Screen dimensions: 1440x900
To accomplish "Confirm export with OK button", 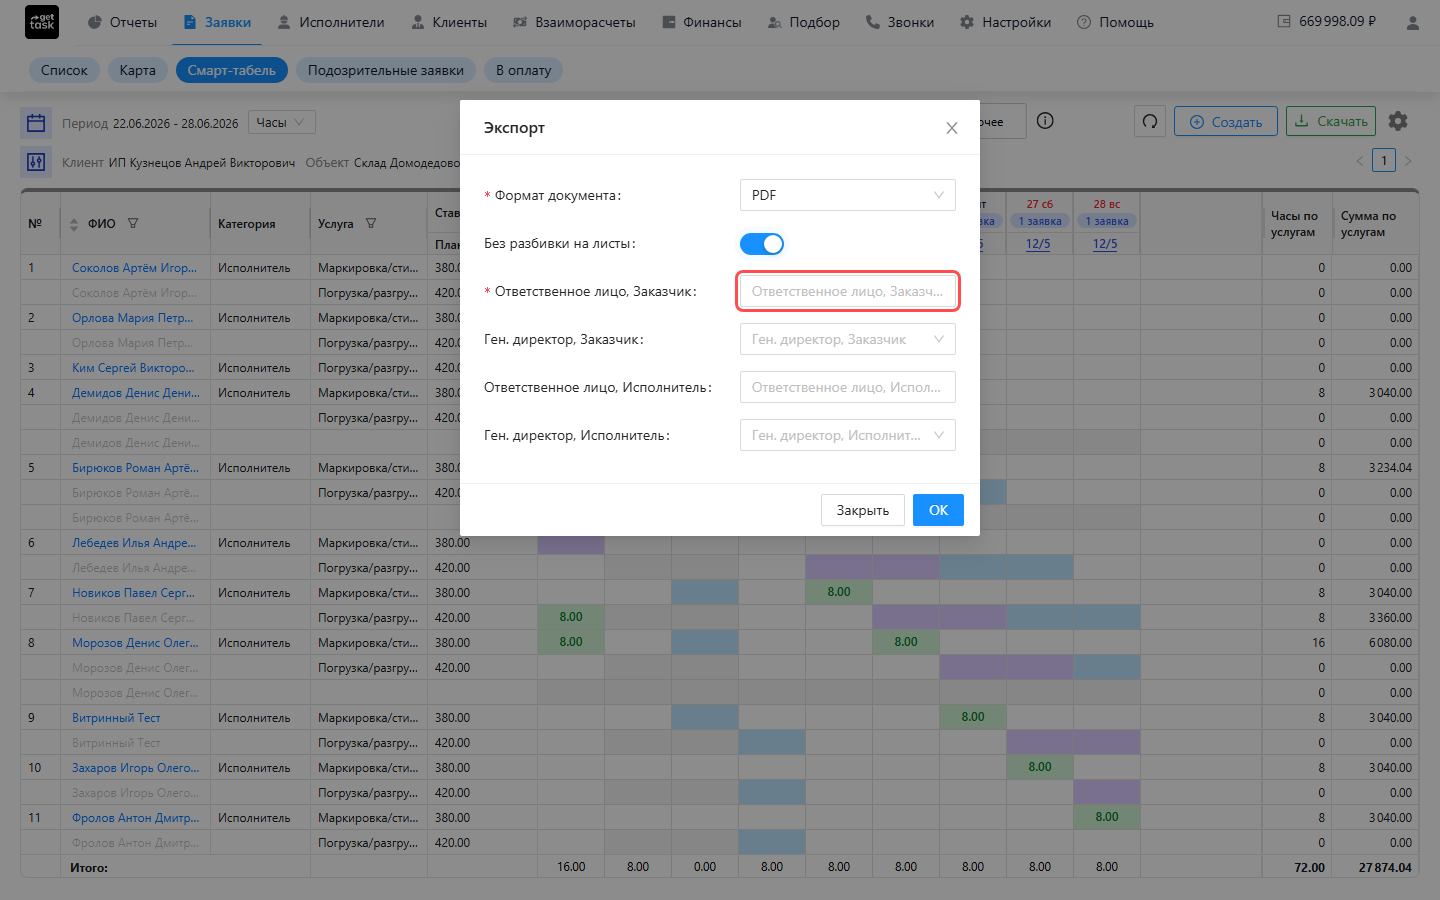I will coord(938,510).
